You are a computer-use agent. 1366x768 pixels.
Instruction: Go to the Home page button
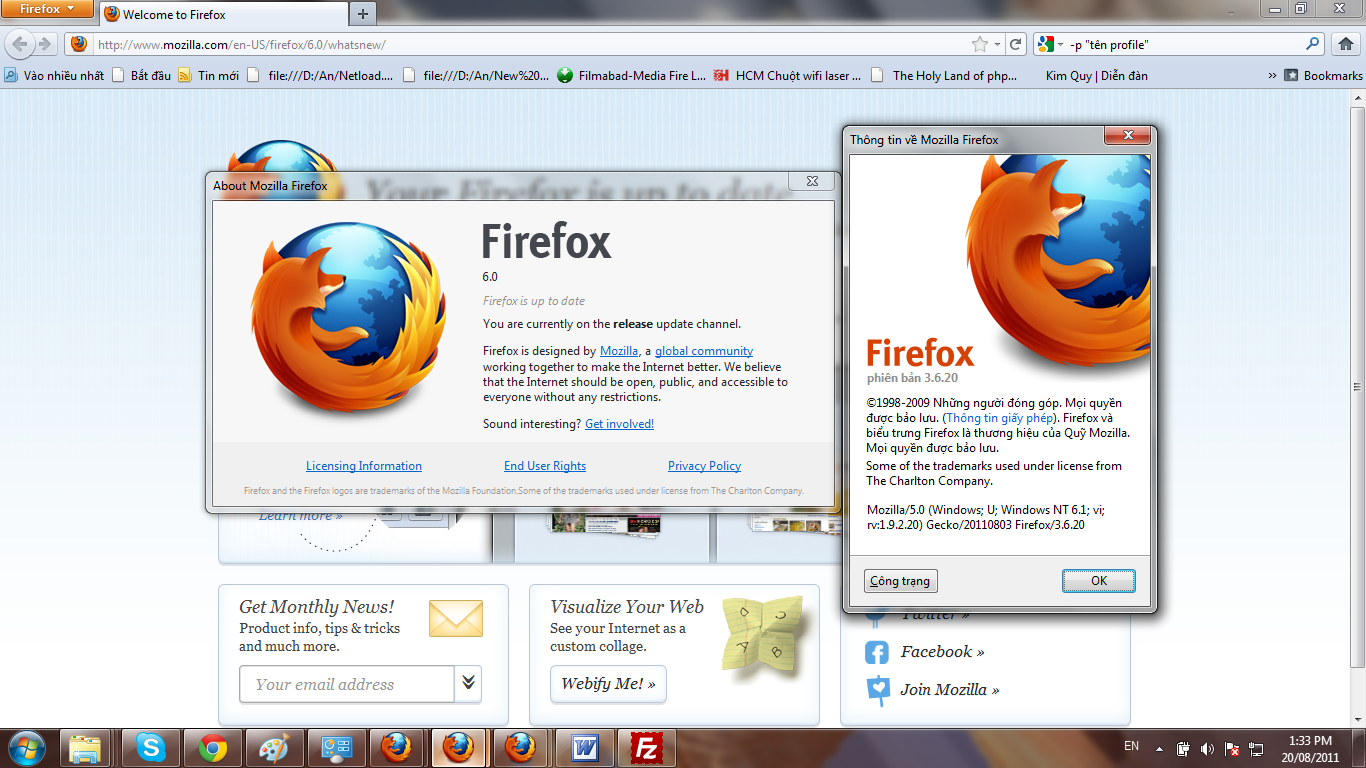coord(1345,44)
